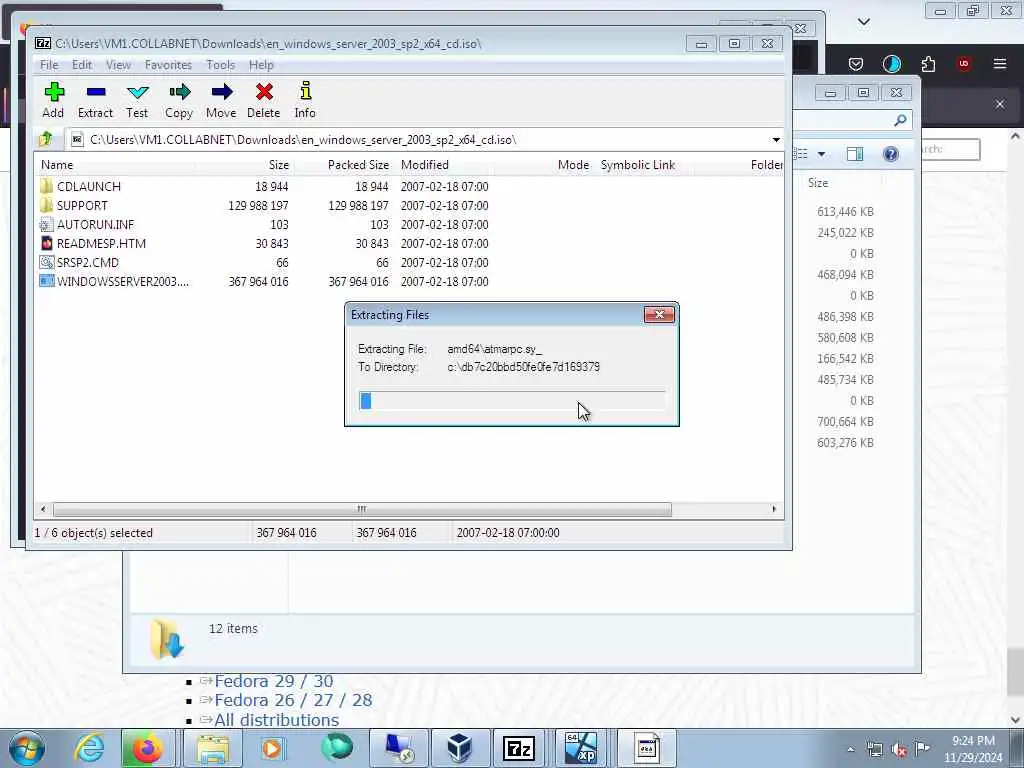Screen dimensions: 1024x768
Task: Open the Fedora 29 / 30 link
Action: coord(274,681)
